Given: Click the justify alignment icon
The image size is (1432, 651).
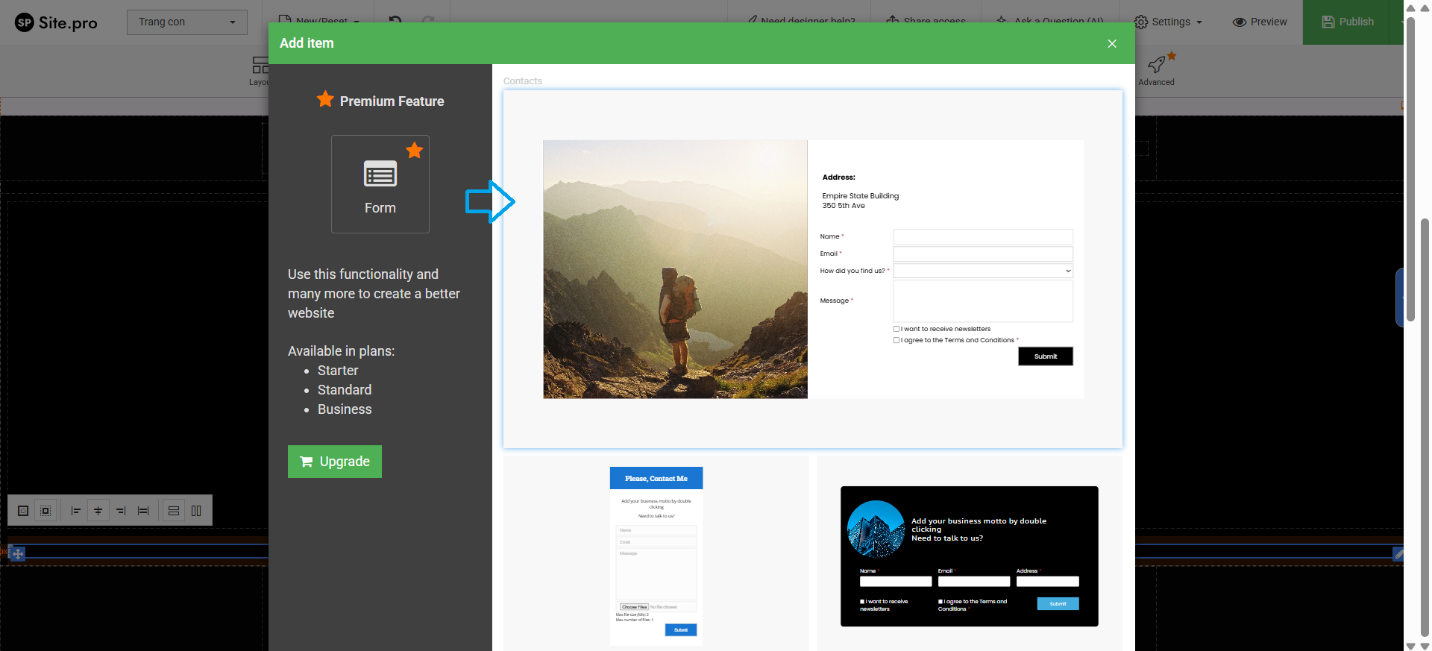Looking at the screenshot, I should click(x=143, y=511).
